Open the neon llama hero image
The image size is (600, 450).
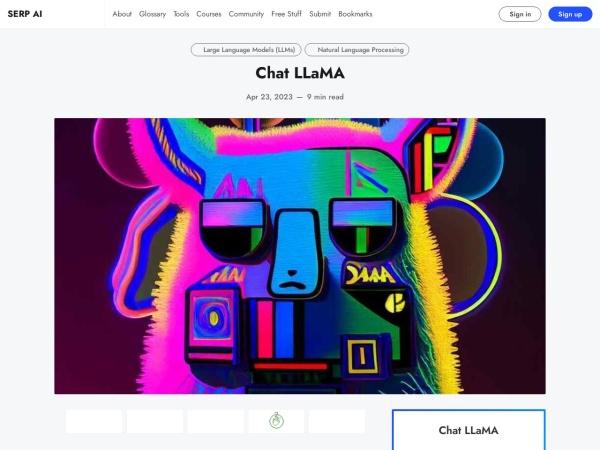pyautogui.click(x=300, y=256)
